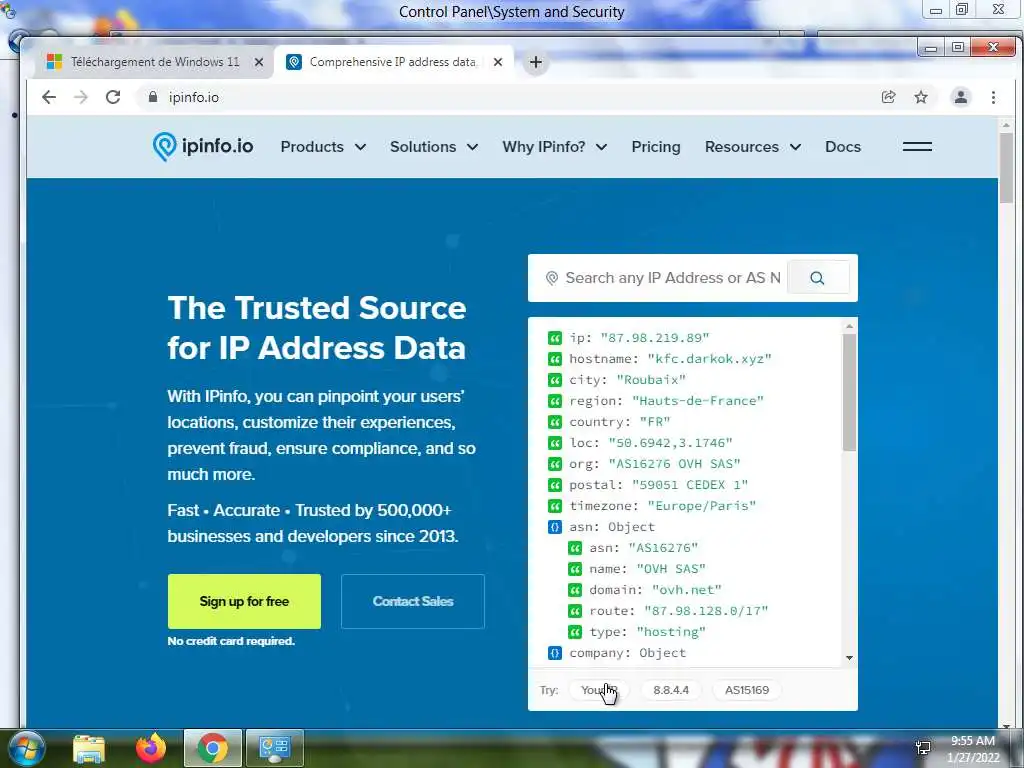Image resolution: width=1024 pixels, height=768 pixels.
Task: Click hostname value "kfc.darkok.xyz"
Action: point(709,359)
